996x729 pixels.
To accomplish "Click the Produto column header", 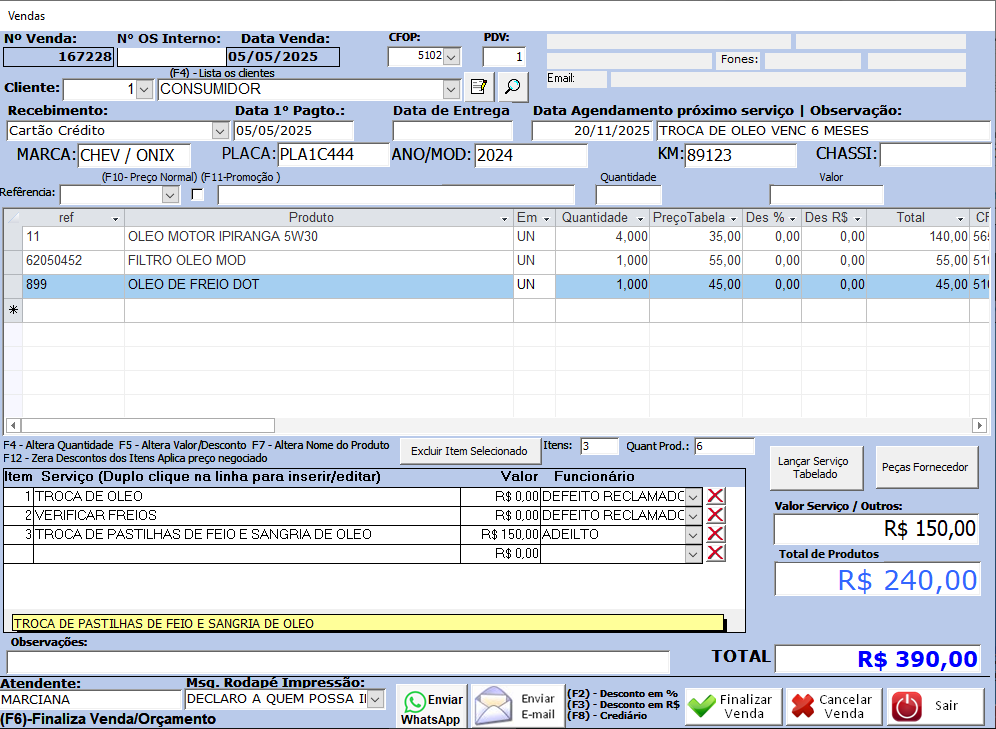I will 311,218.
